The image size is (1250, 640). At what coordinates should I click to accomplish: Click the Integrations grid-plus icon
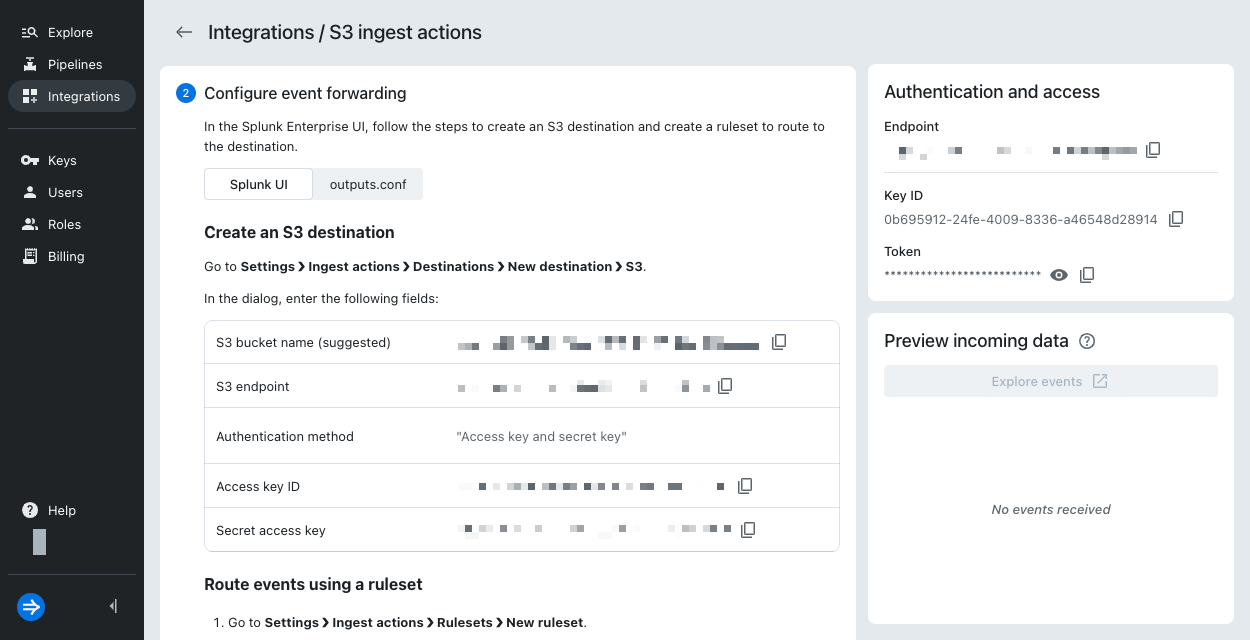tap(29, 96)
